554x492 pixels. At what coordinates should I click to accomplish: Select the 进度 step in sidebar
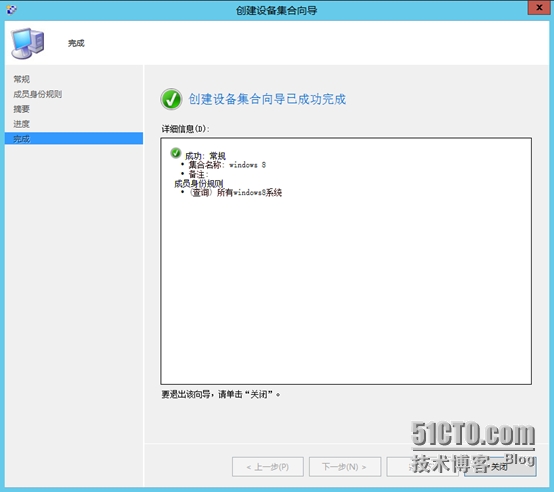pyautogui.click(x=22, y=124)
